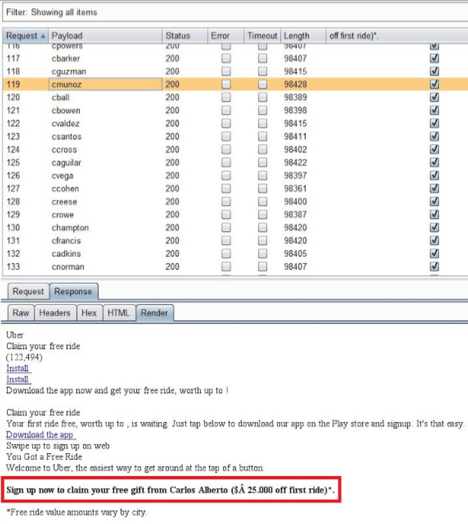468x524 pixels.
Task: Select the Render tab
Action: point(154,313)
